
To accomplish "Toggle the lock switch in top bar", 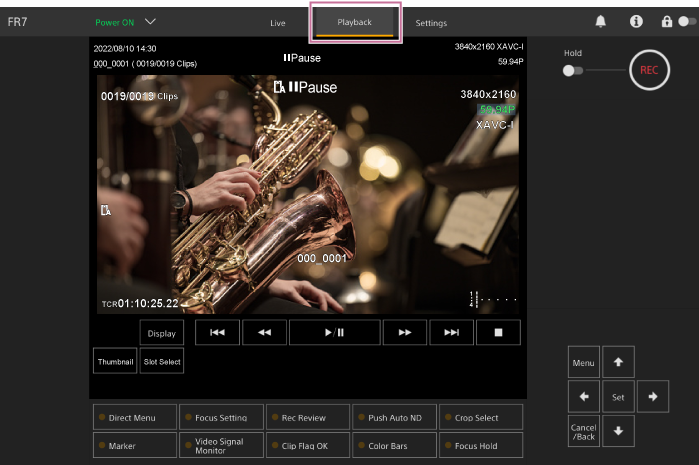I will pyautogui.click(x=683, y=21).
